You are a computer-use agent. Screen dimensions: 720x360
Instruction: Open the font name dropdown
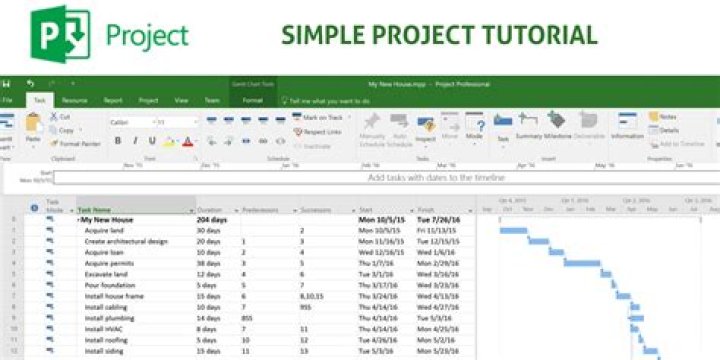[x=154, y=123]
